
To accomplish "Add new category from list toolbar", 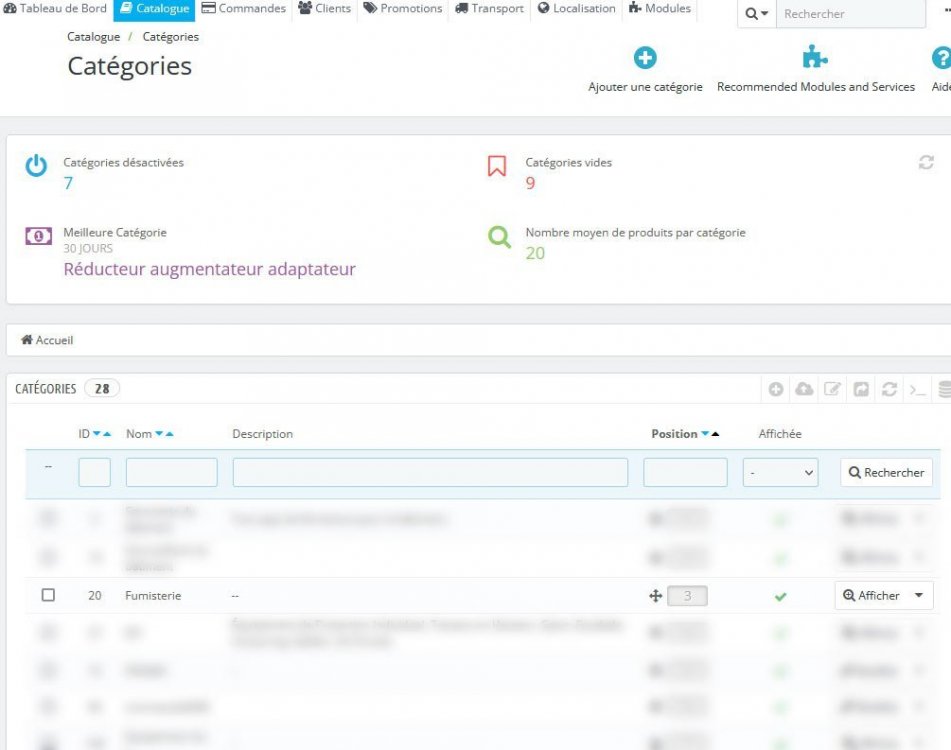I will coord(776,389).
